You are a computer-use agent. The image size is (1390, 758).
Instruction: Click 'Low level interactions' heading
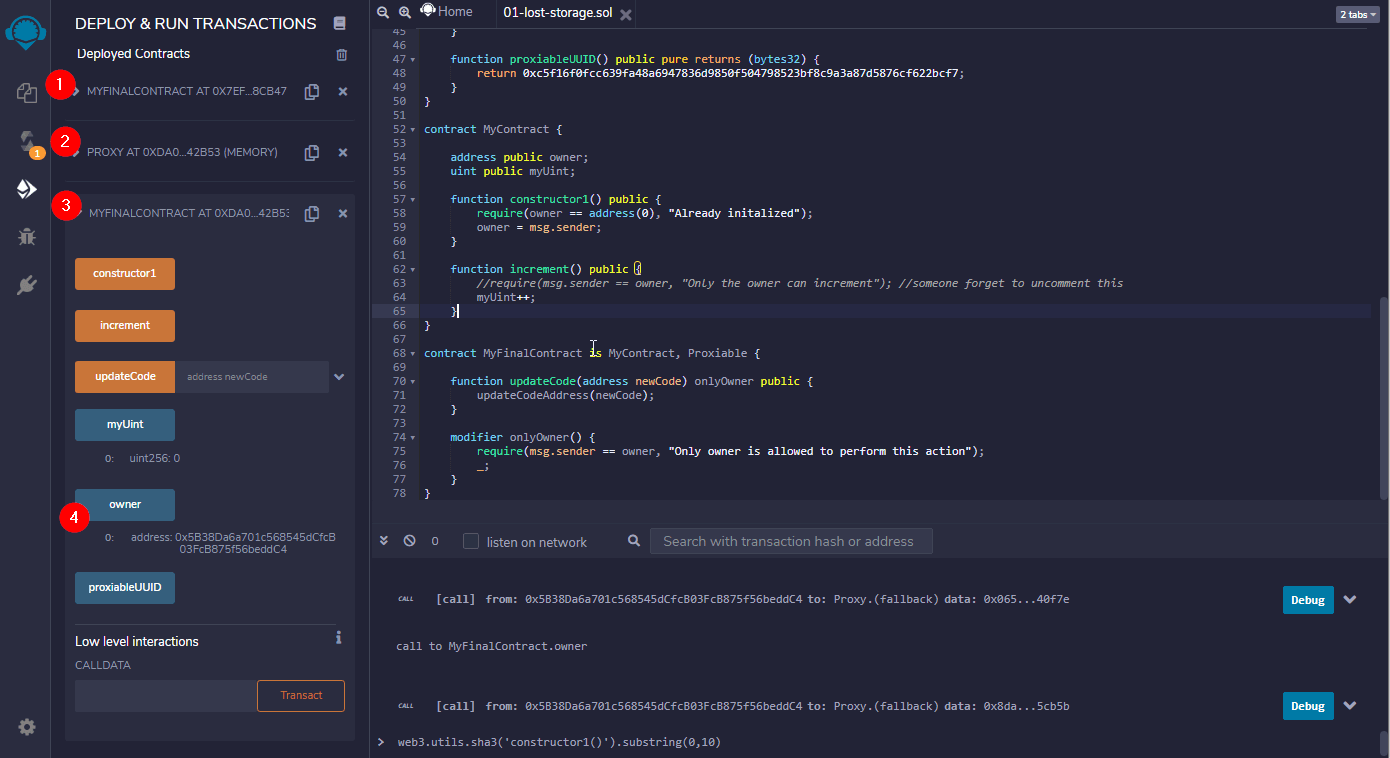click(137, 641)
